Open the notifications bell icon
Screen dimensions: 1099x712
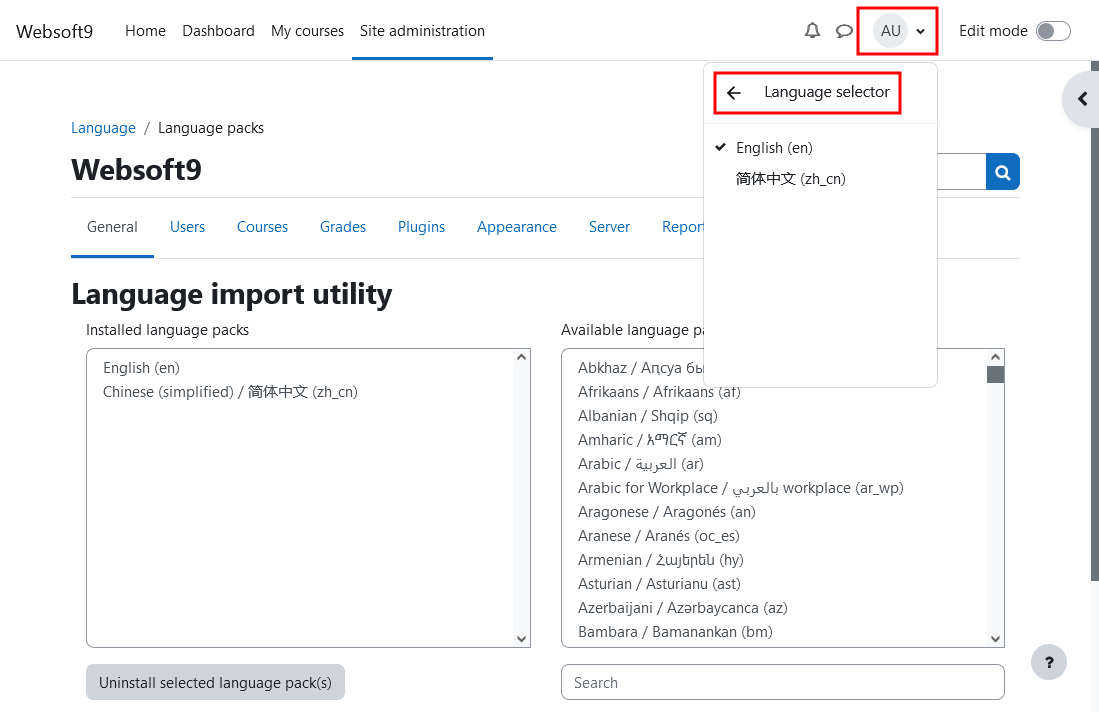pos(812,31)
